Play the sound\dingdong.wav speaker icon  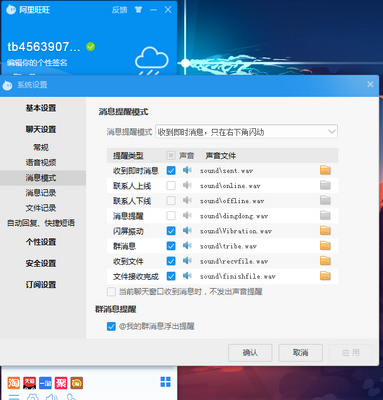(x=187, y=215)
